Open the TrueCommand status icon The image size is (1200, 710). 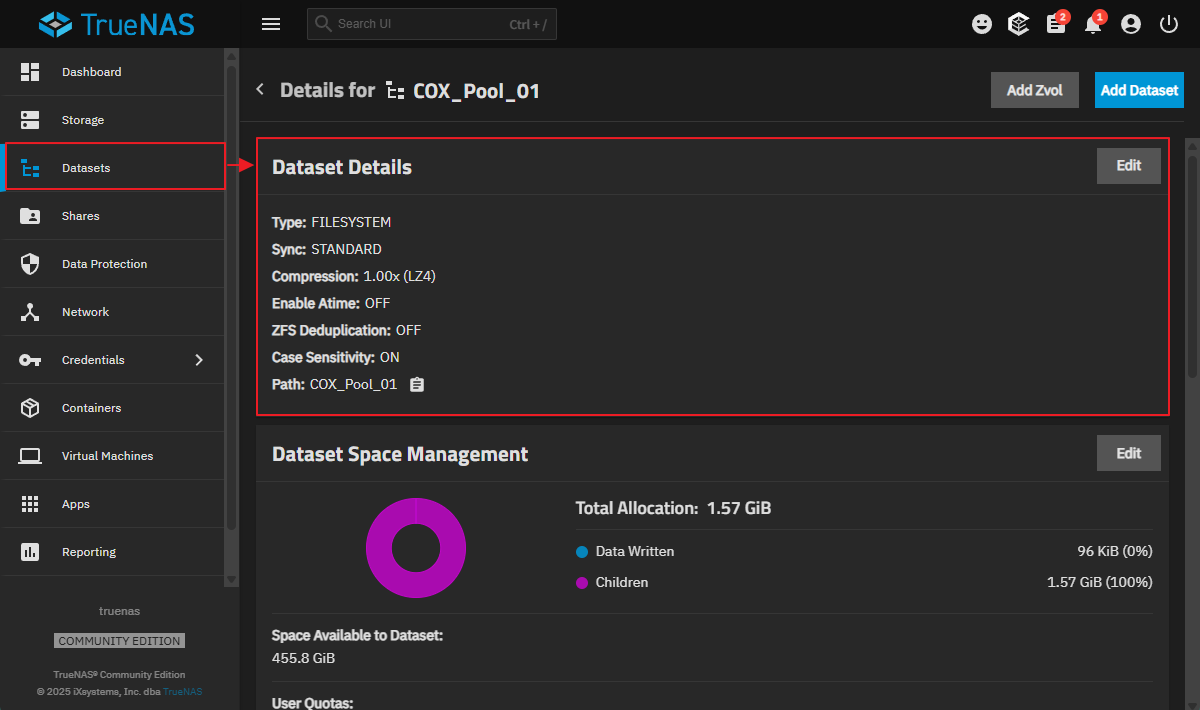click(1019, 24)
